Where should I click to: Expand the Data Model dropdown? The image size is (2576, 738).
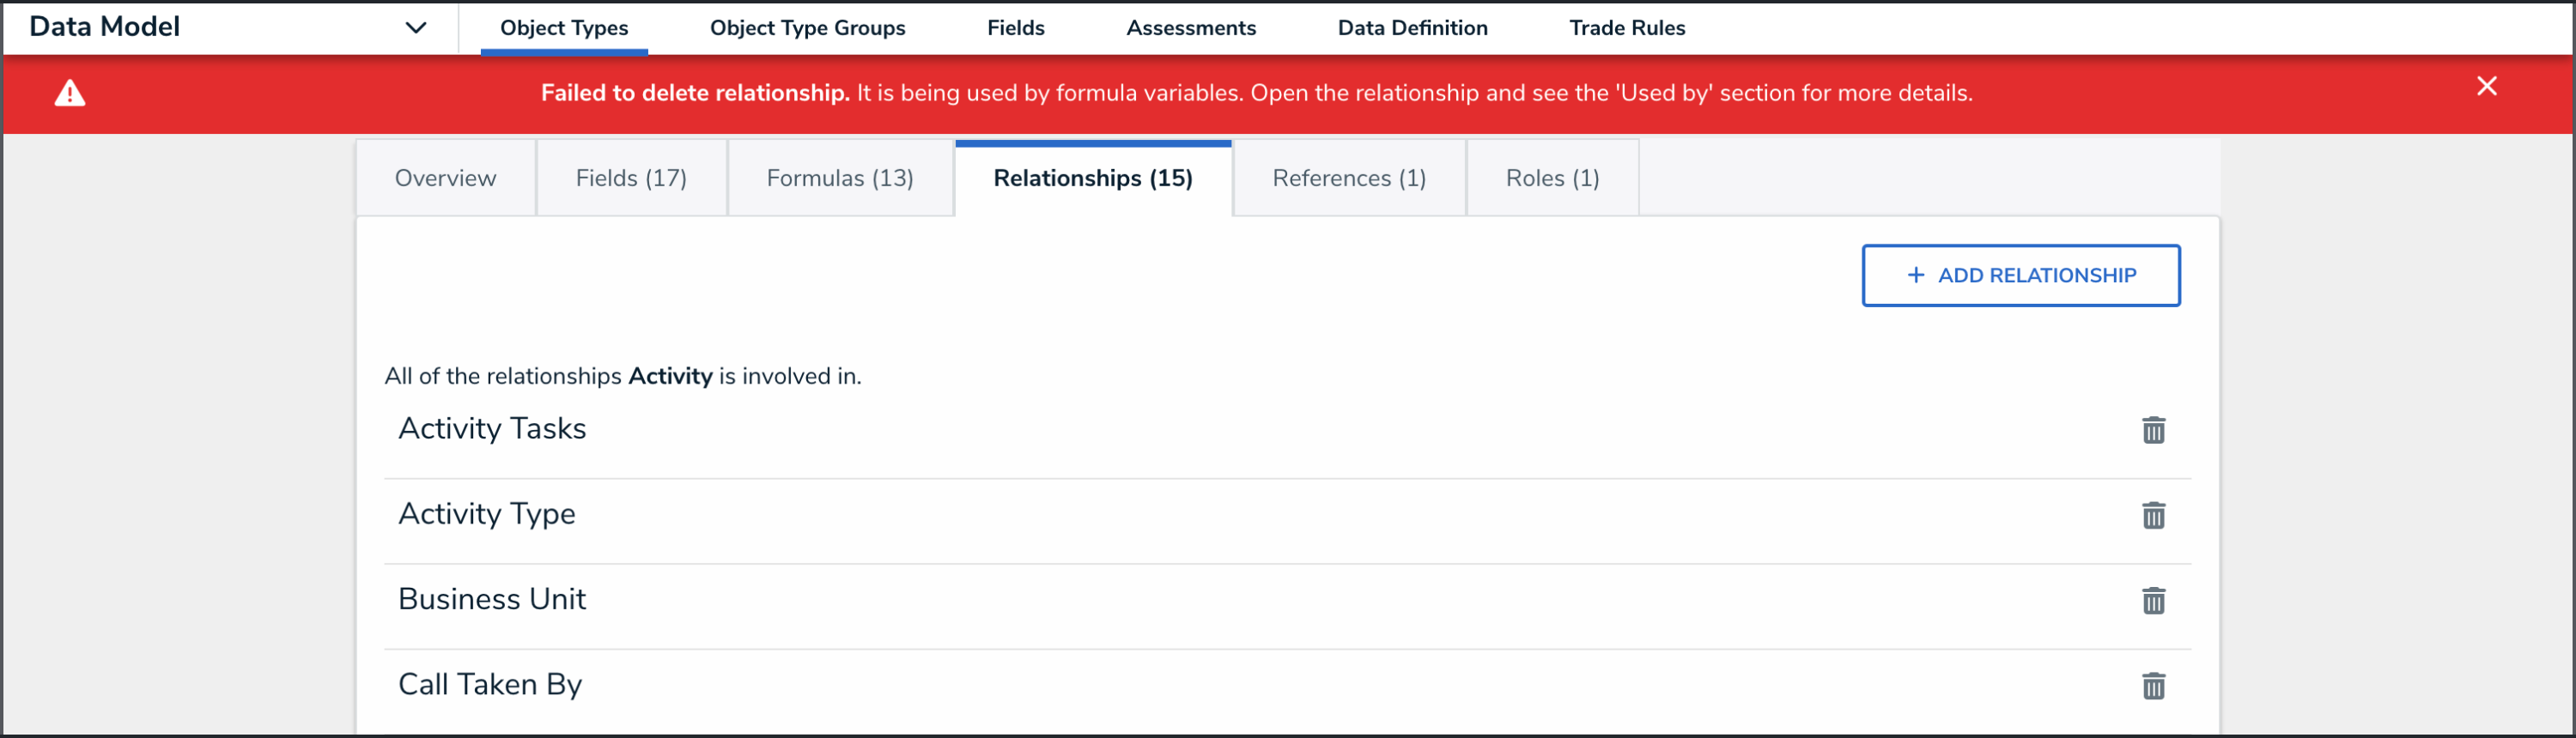(416, 28)
